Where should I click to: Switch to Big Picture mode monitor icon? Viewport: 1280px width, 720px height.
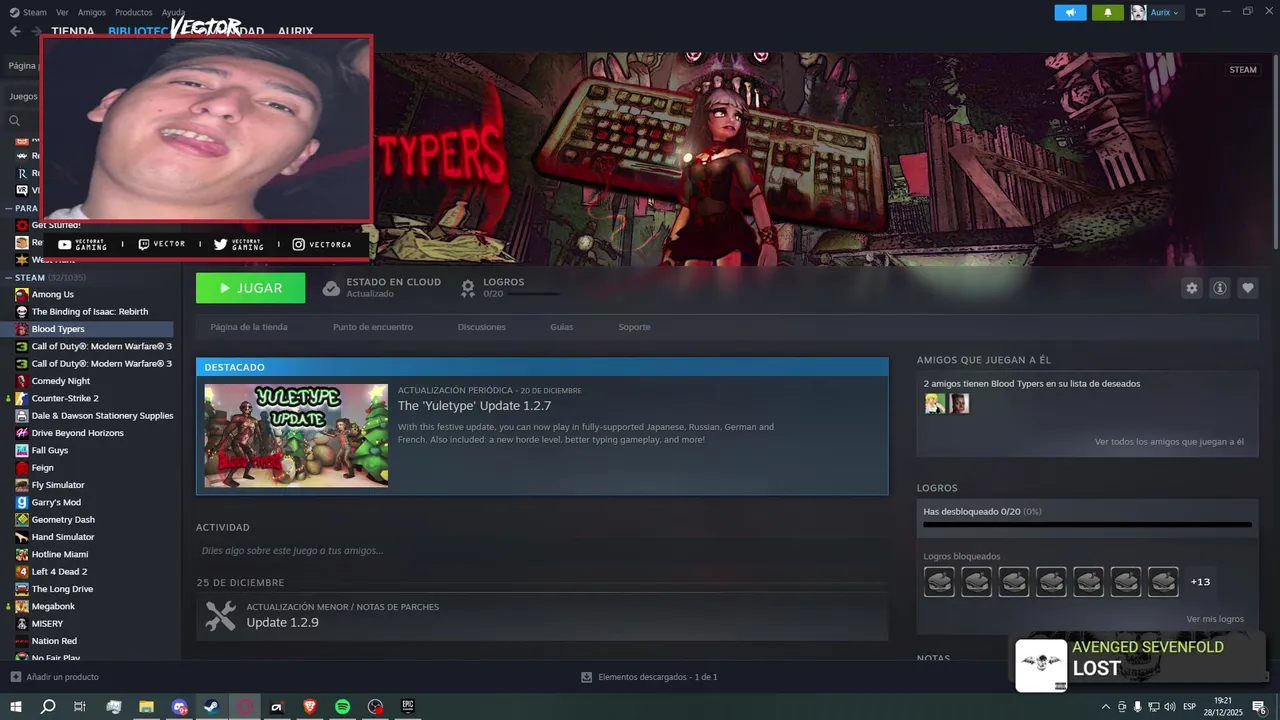click(x=1200, y=12)
